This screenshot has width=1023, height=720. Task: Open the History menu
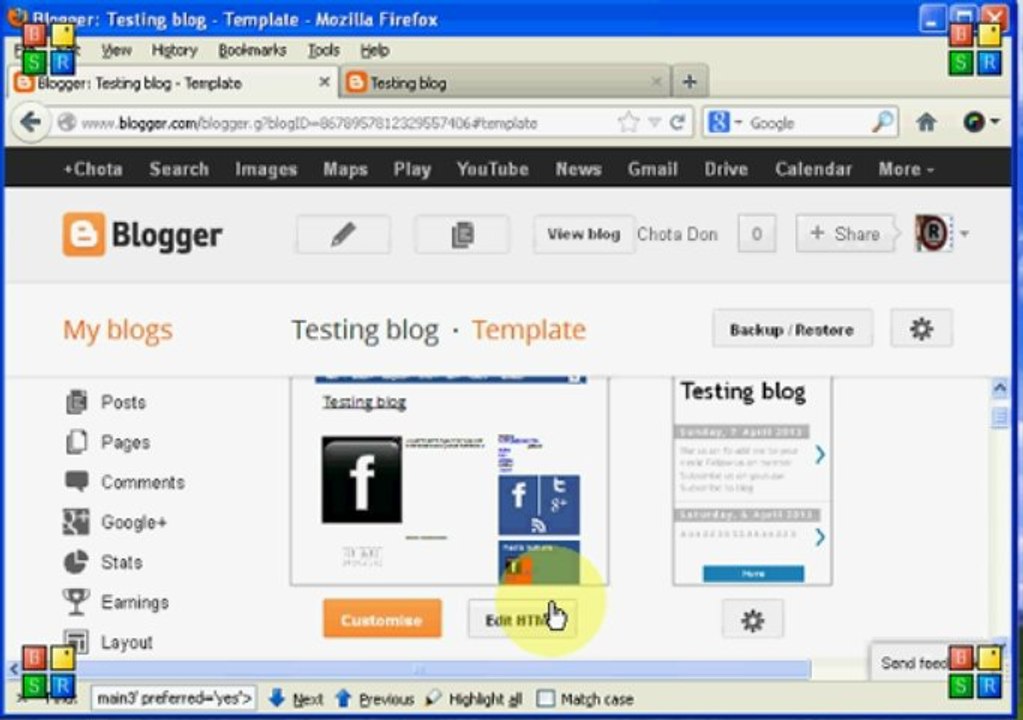[x=174, y=50]
